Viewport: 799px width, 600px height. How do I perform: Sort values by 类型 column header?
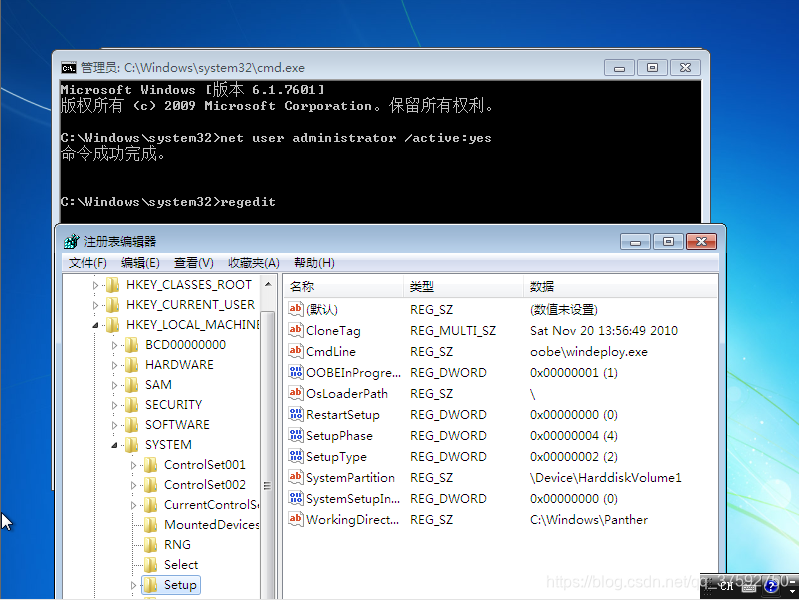point(463,286)
